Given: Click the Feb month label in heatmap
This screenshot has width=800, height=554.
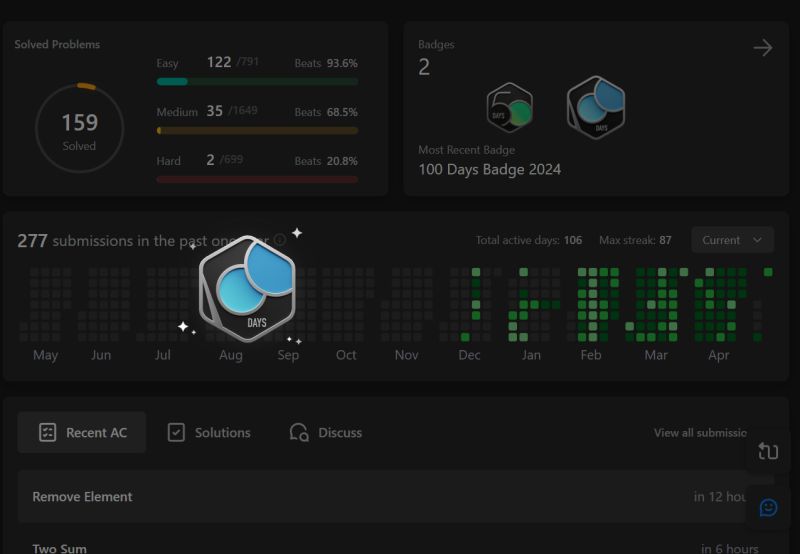Looking at the screenshot, I should click(x=591, y=355).
